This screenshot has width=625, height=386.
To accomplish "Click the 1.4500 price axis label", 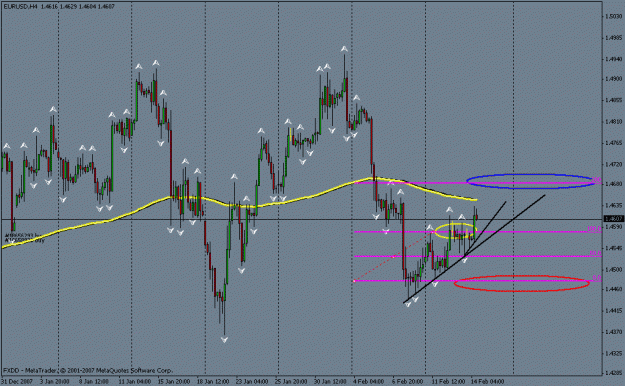I will click(614, 270).
